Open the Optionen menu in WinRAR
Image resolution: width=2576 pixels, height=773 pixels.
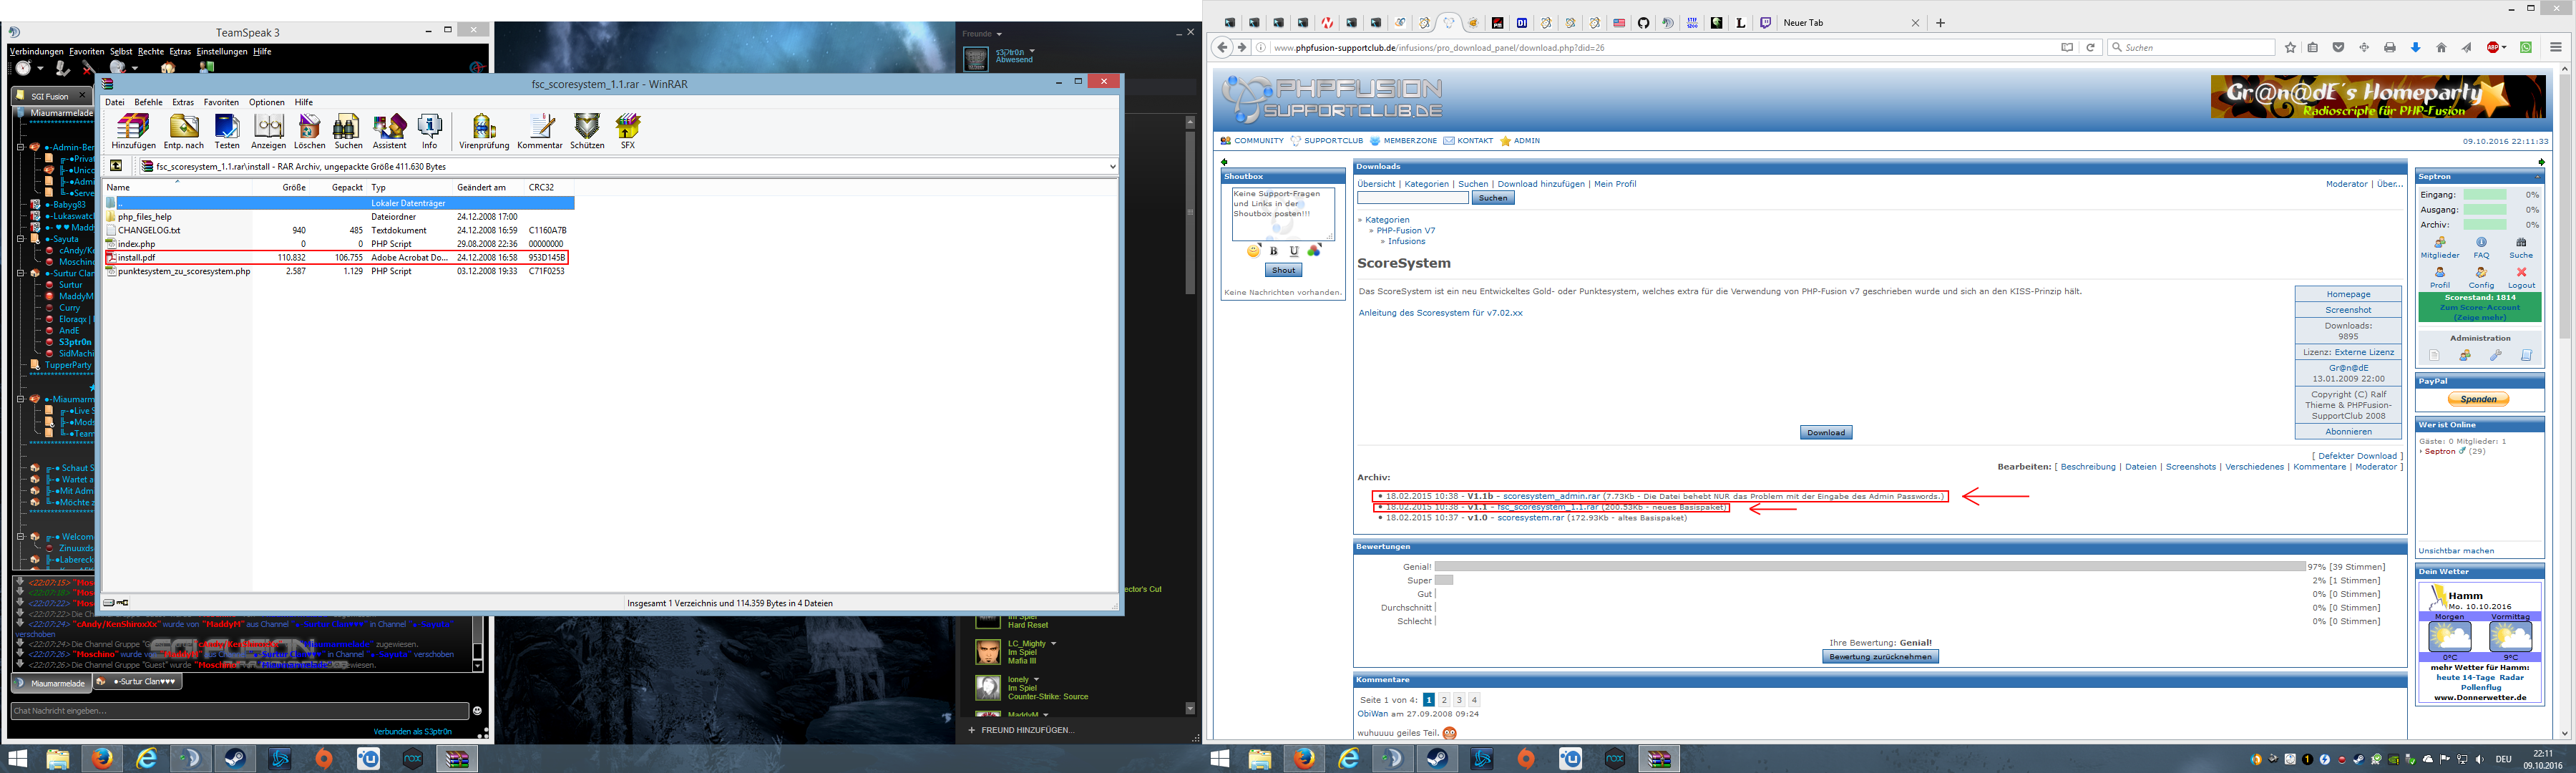tap(267, 102)
